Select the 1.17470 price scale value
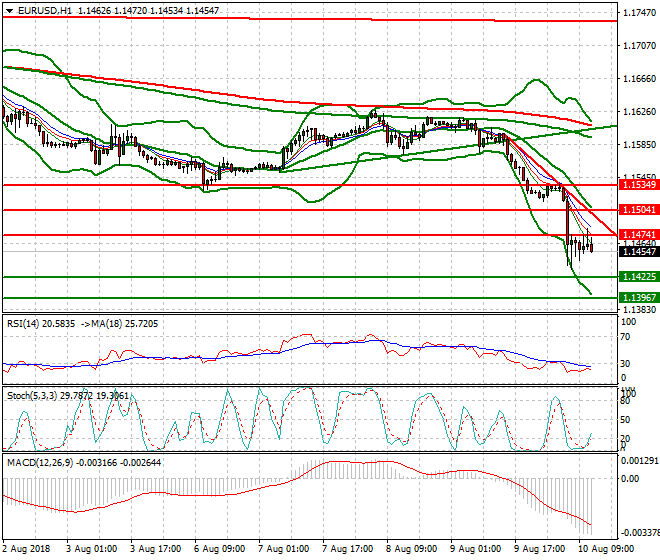This screenshot has width=660, height=560. pyautogui.click(x=639, y=13)
